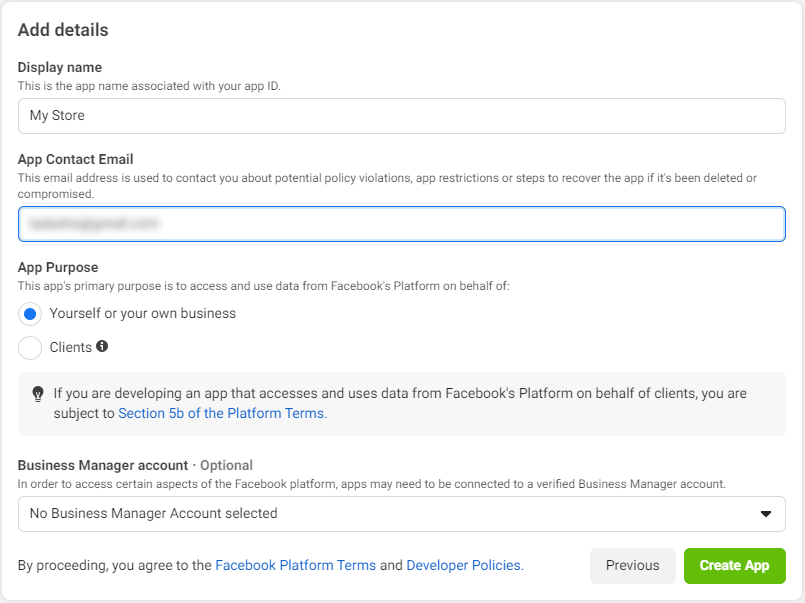Click the App Contact Email label
805x603 pixels.
click(76, 159)
